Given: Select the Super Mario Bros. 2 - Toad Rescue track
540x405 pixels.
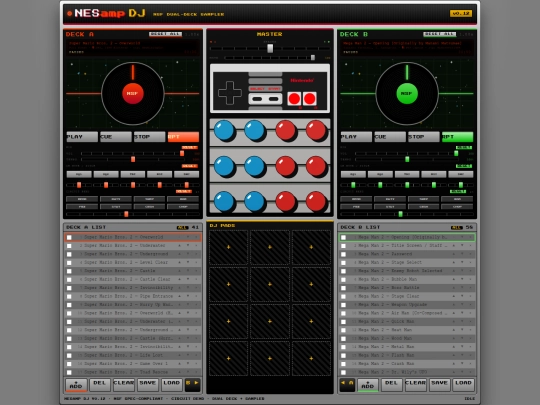Looking at the screenshot, I should [x=133, y=372].
